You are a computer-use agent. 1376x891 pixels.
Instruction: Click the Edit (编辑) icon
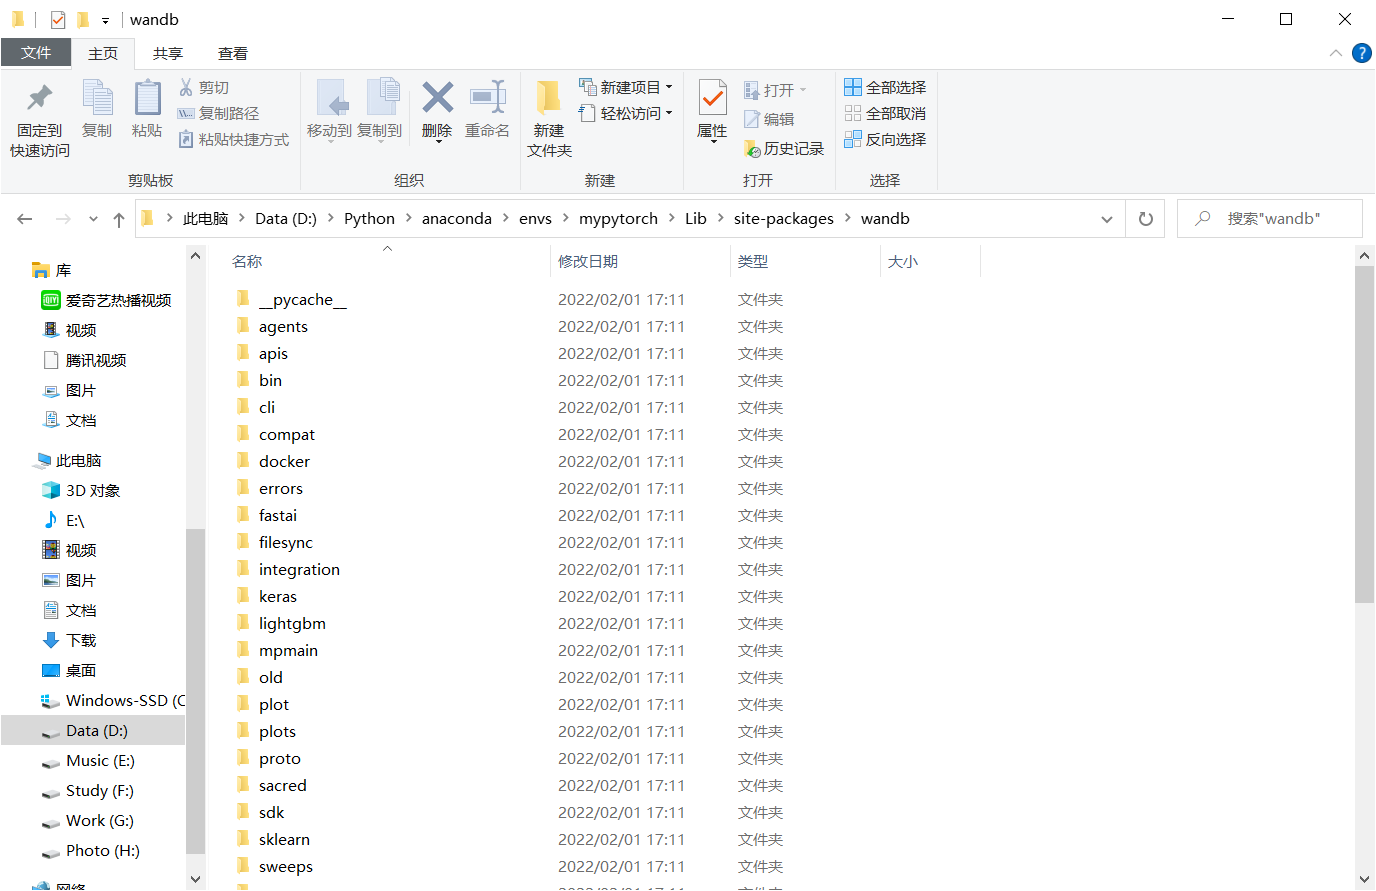[x=752, y=120]
